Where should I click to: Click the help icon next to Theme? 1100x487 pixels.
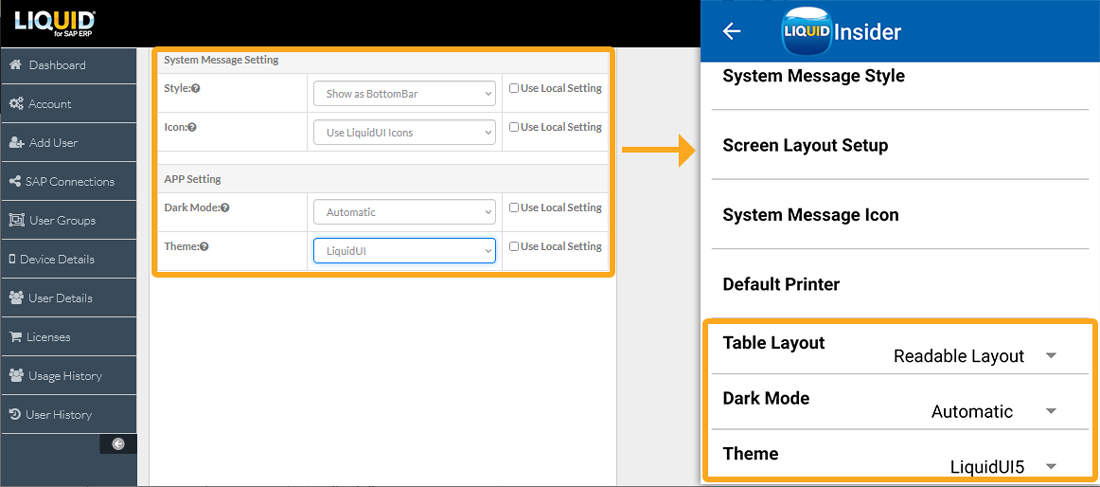point(204,247)
